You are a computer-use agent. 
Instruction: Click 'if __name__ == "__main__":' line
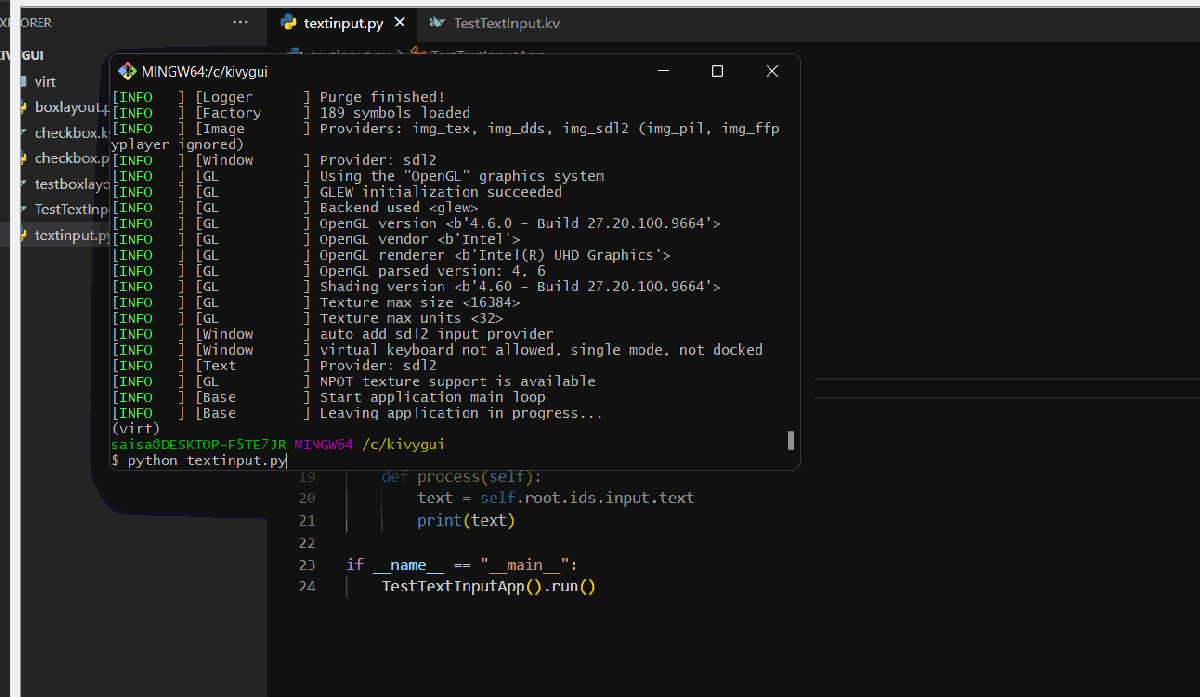point(462,565)
